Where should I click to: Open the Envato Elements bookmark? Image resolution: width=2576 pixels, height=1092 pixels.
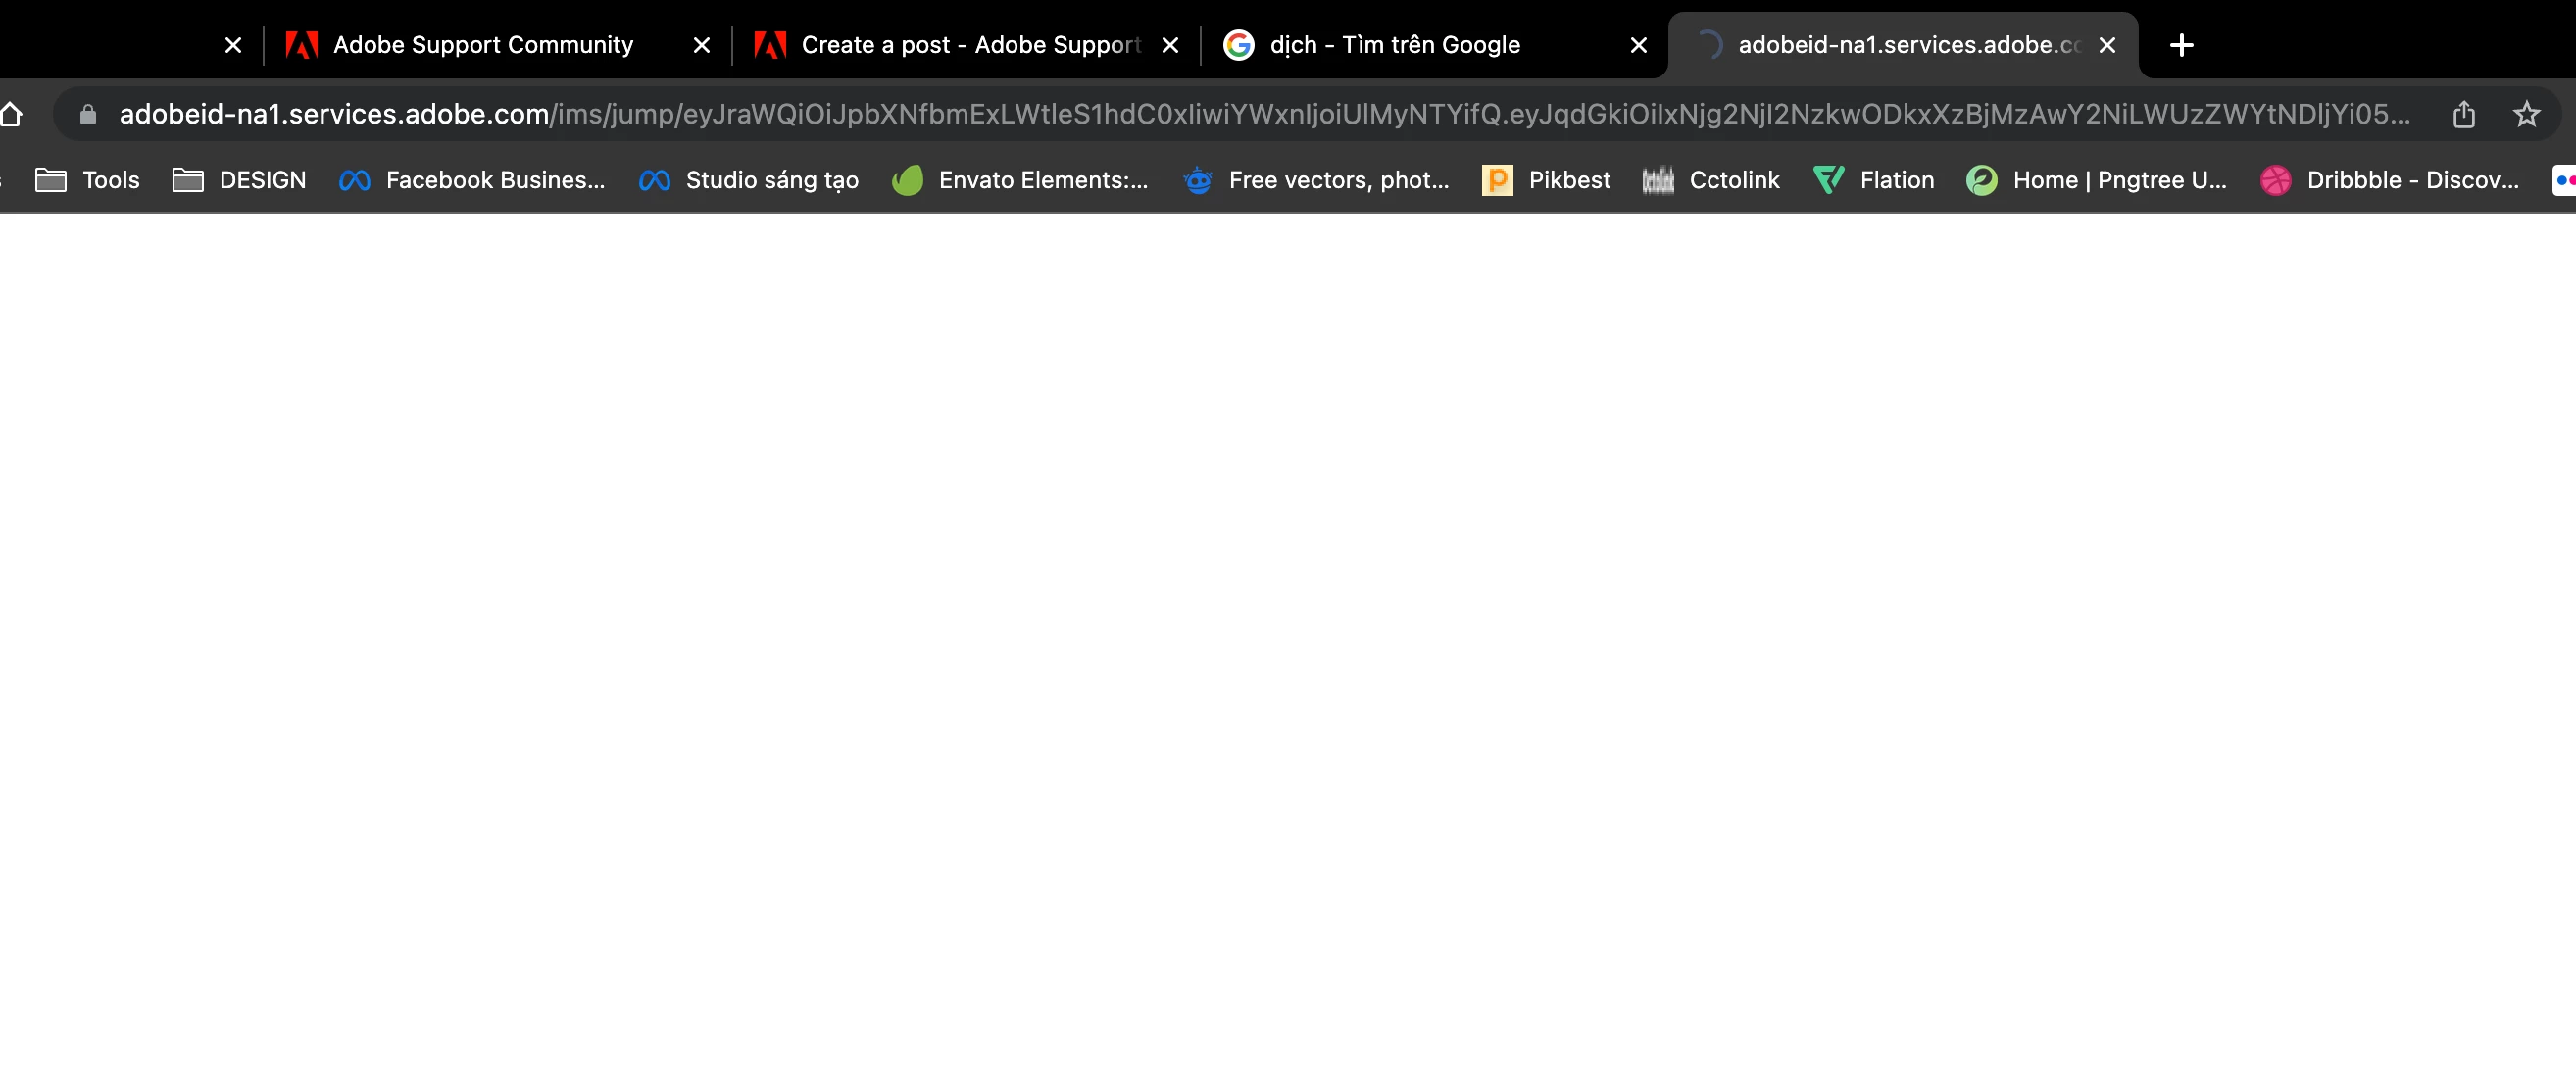coord(1020,180)
